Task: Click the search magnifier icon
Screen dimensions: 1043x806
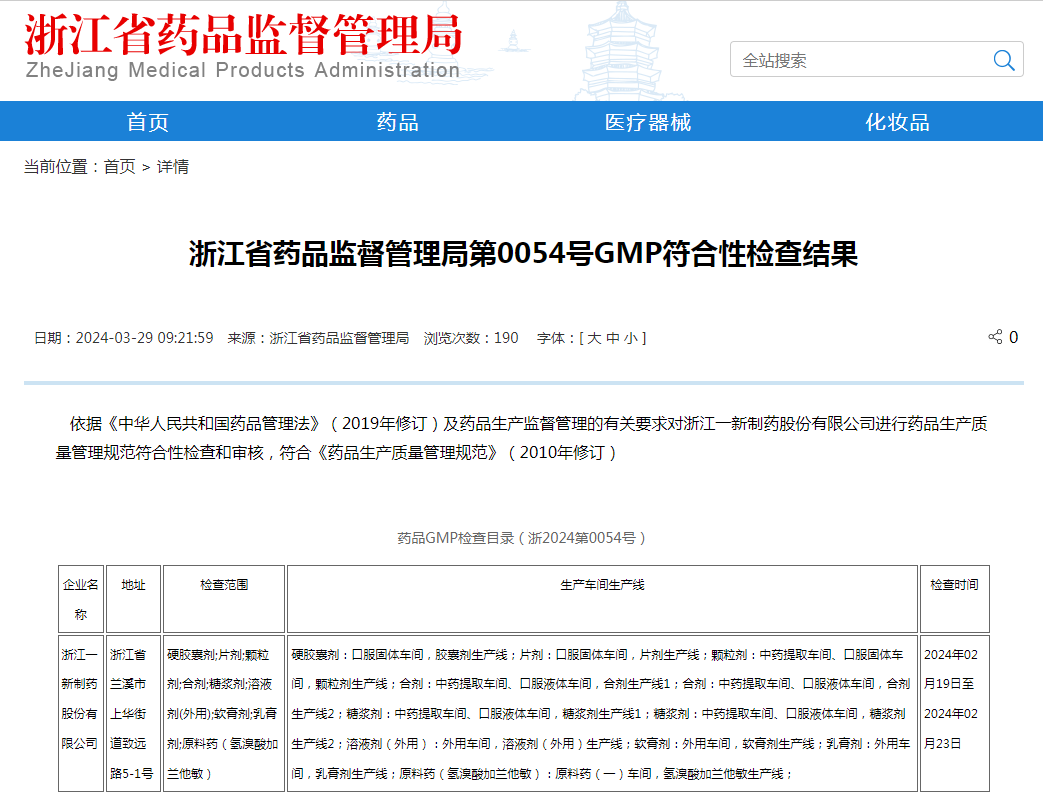Action: point(1004,60)
